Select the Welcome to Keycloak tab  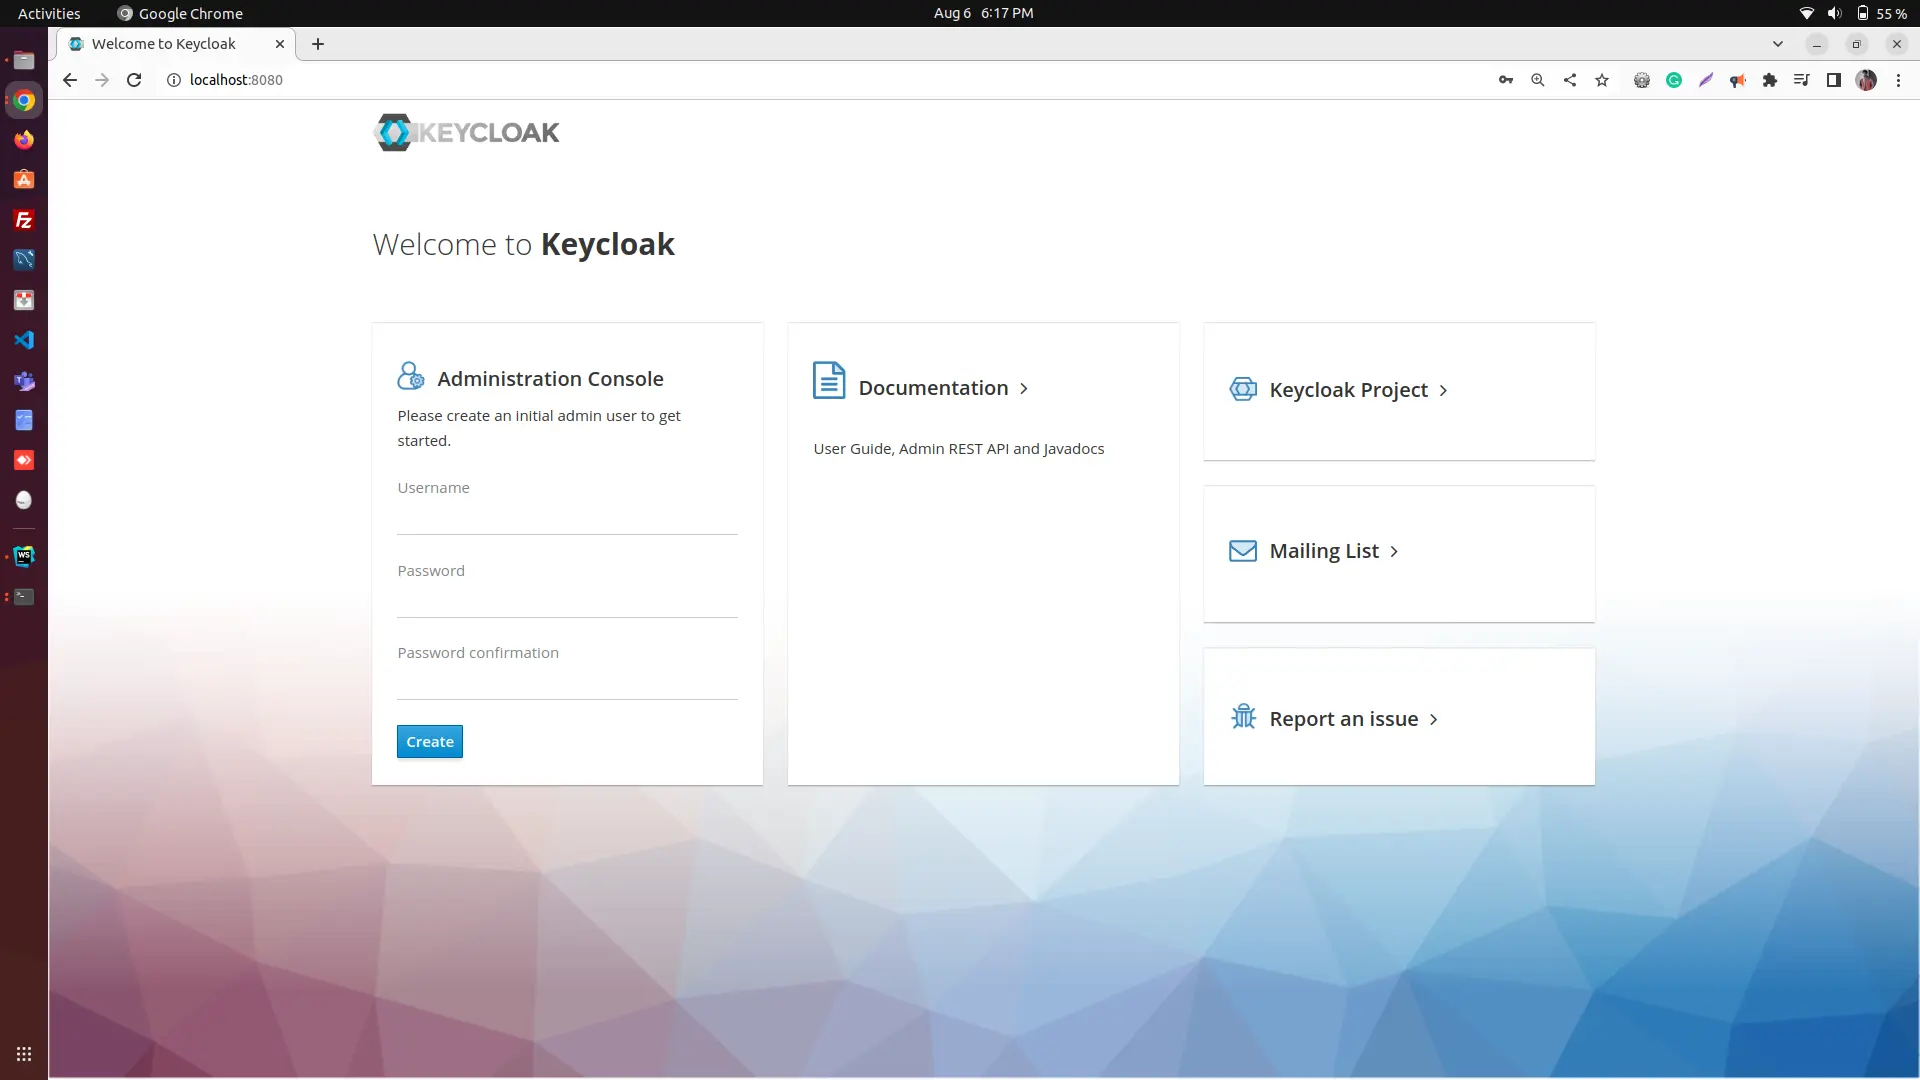[x=177, y=44]
